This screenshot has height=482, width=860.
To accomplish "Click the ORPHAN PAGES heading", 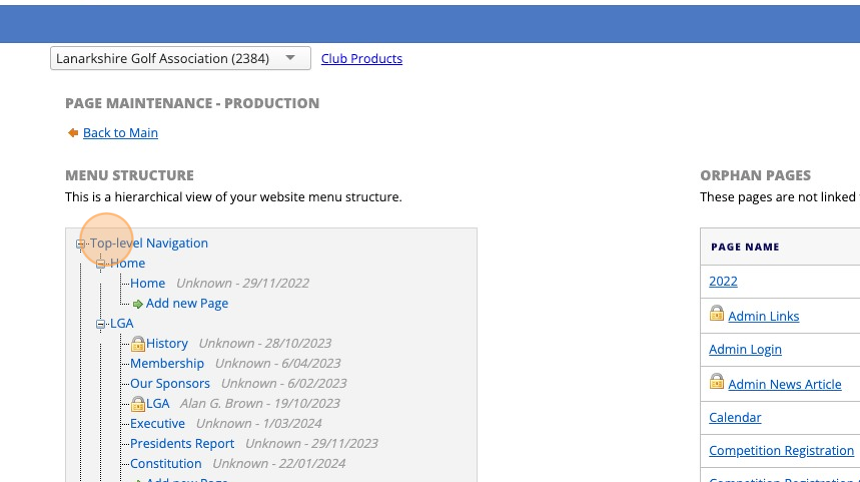I will coord(755,175).
